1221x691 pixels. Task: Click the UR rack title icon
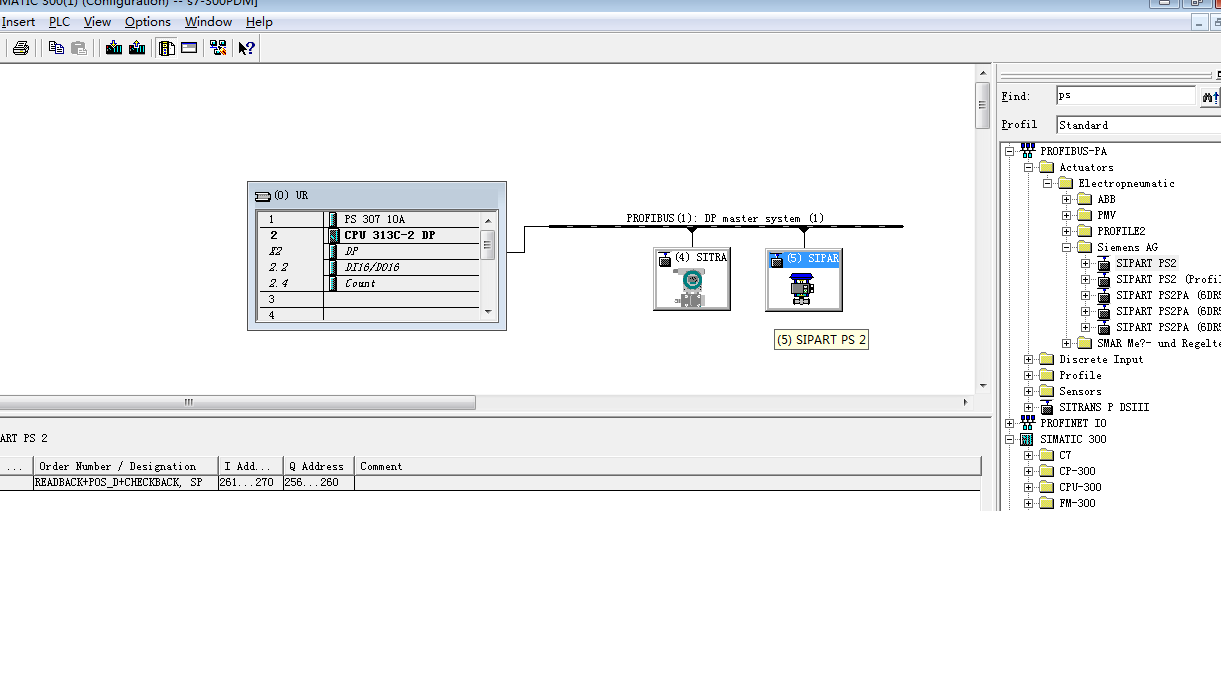(x=263, y=196)
